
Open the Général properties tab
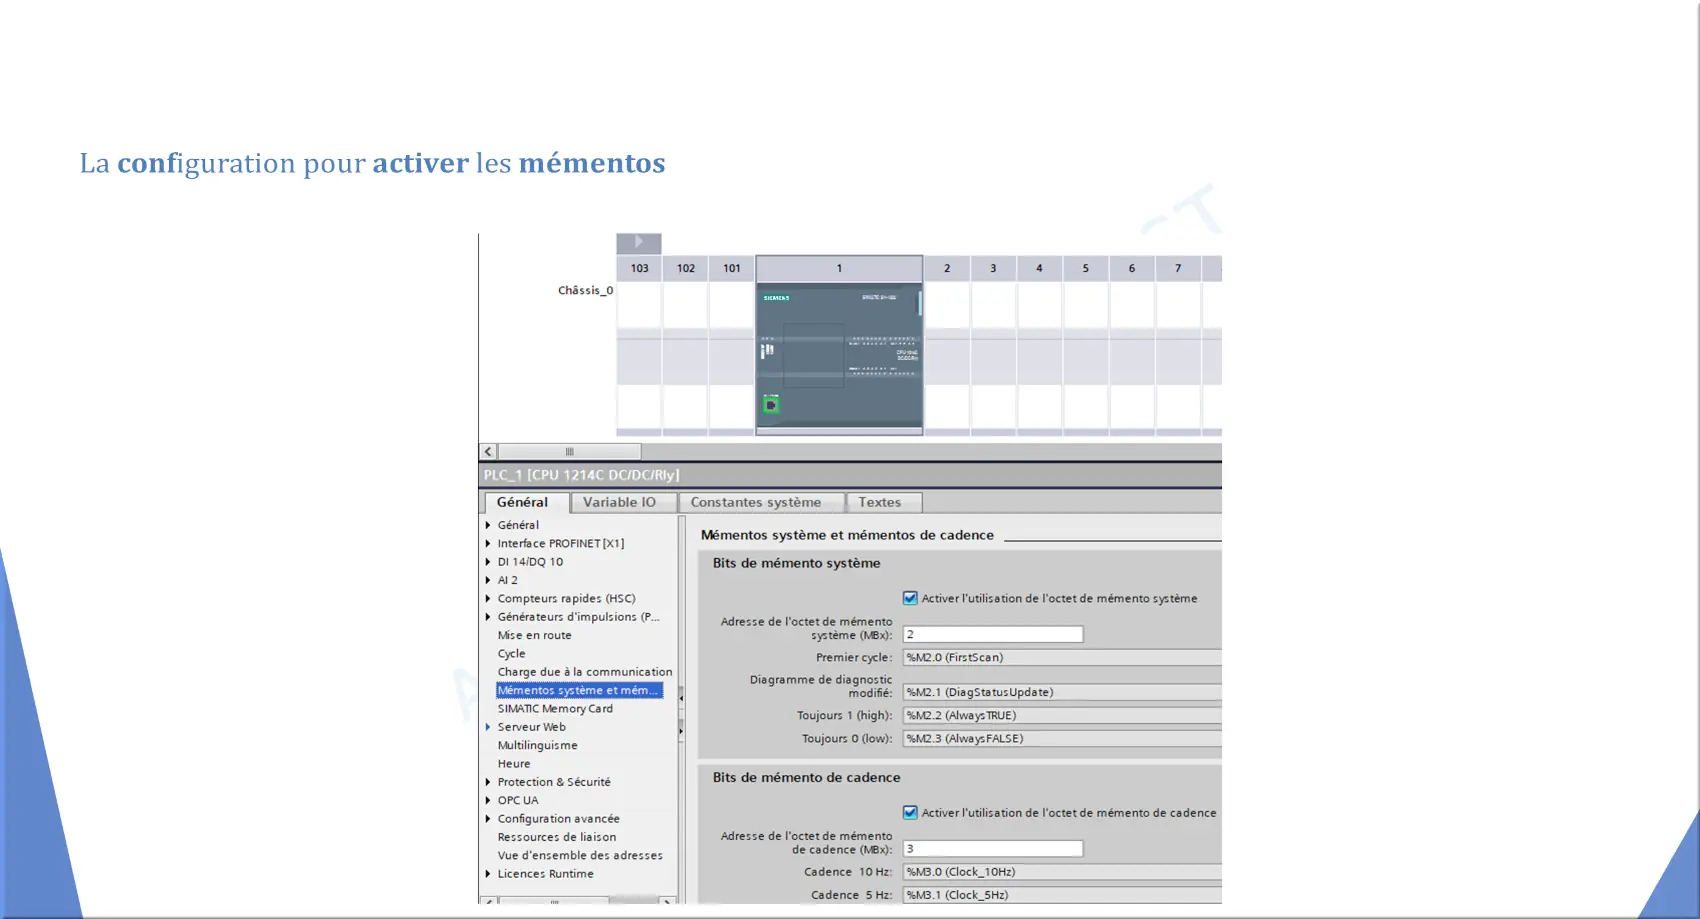526,502
